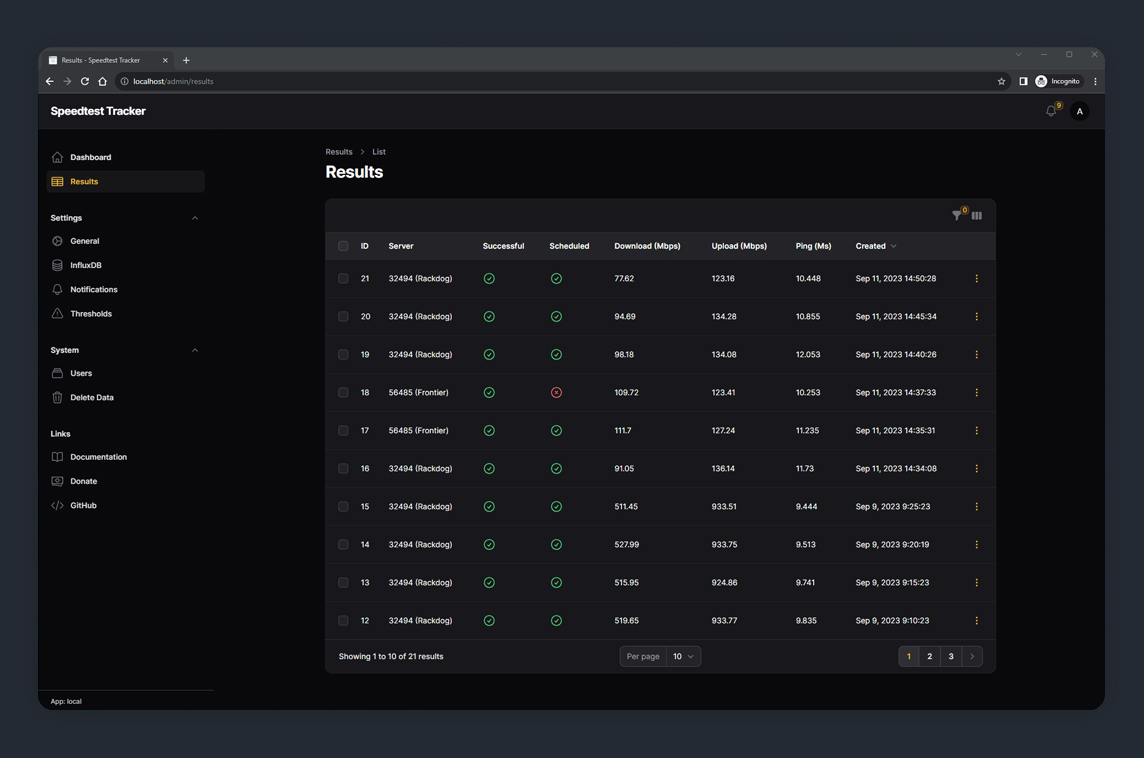
Task: Open Users under System
Action: point(125,374)
